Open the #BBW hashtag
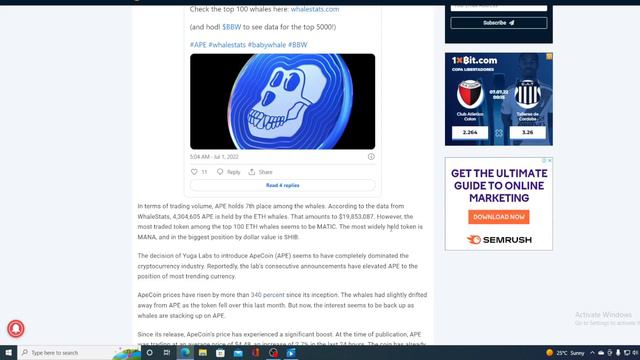Image resolution: width=640 pixels, height=360 pixels. pyautogui.click(x=298, y=45)
